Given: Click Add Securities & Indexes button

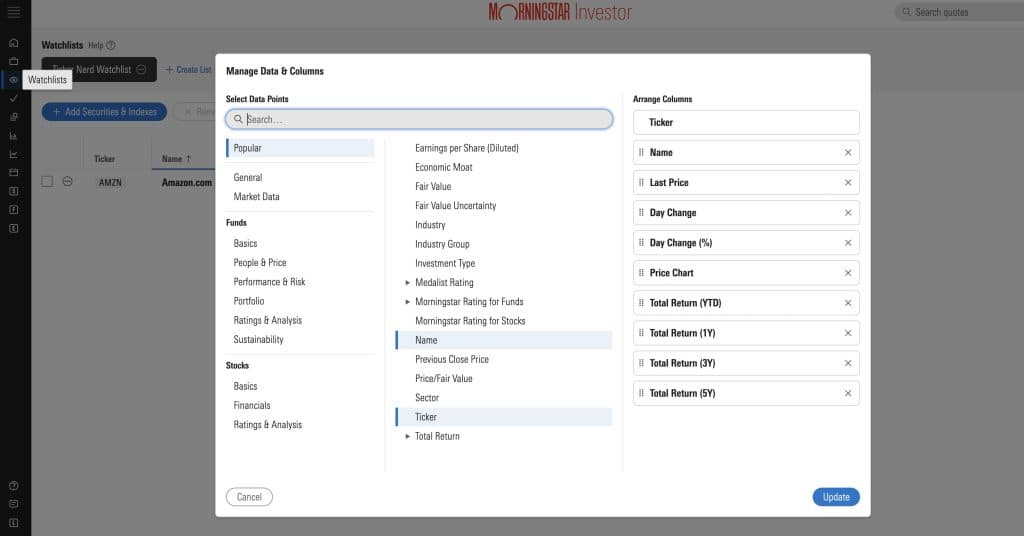Looking at the screenshot, I should [x=104, y=112].
